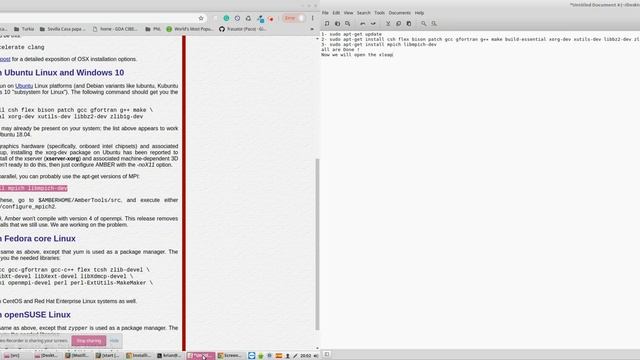Open the View menu in the text editor
This screenshot has width=640, height=360.
pos(348,13)
